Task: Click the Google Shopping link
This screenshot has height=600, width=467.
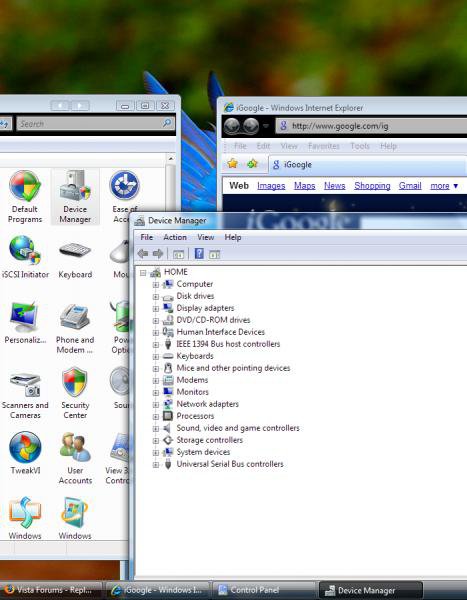Action: [x=372, y=186]
